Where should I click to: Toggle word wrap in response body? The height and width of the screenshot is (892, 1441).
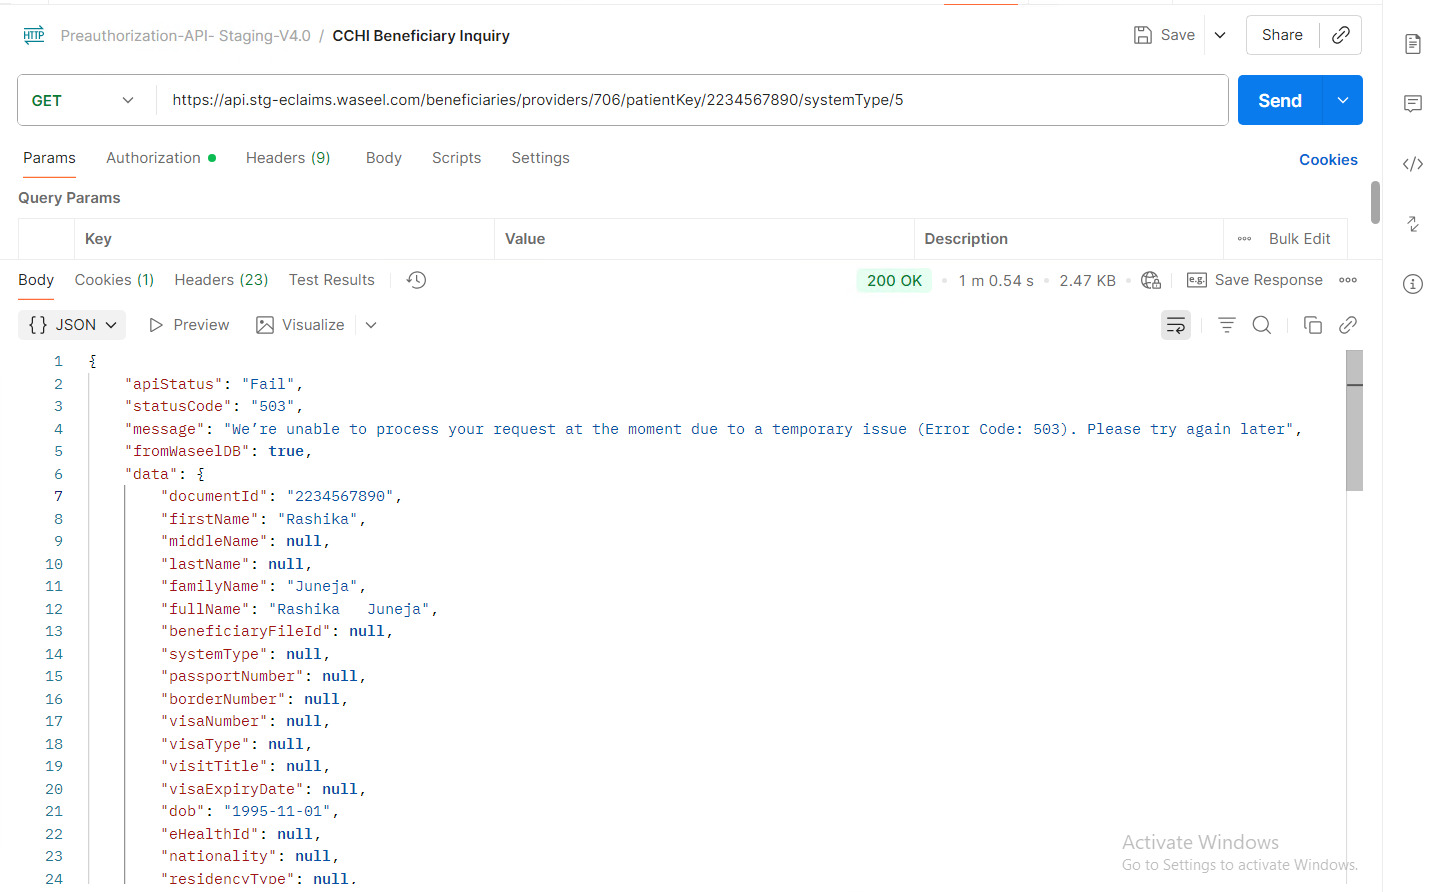point(1175,325)
